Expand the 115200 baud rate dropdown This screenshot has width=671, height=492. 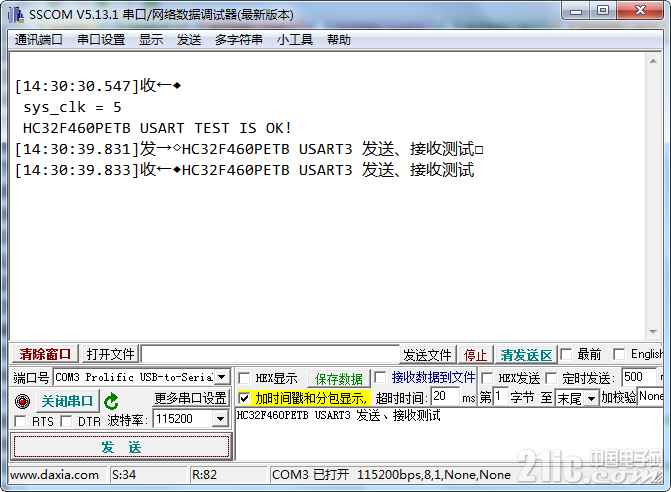click(x=220, y=418)
